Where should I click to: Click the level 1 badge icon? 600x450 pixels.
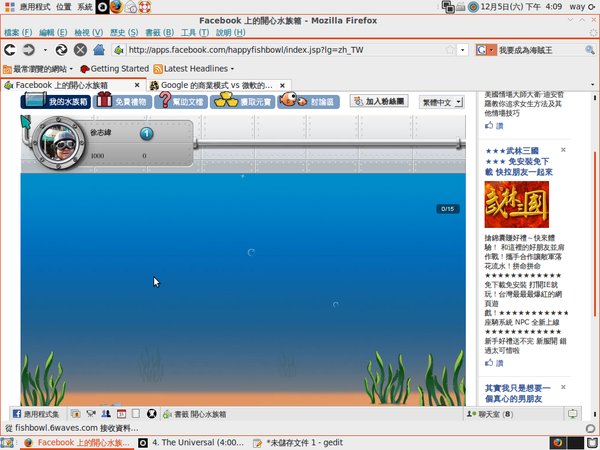[146, 134]
